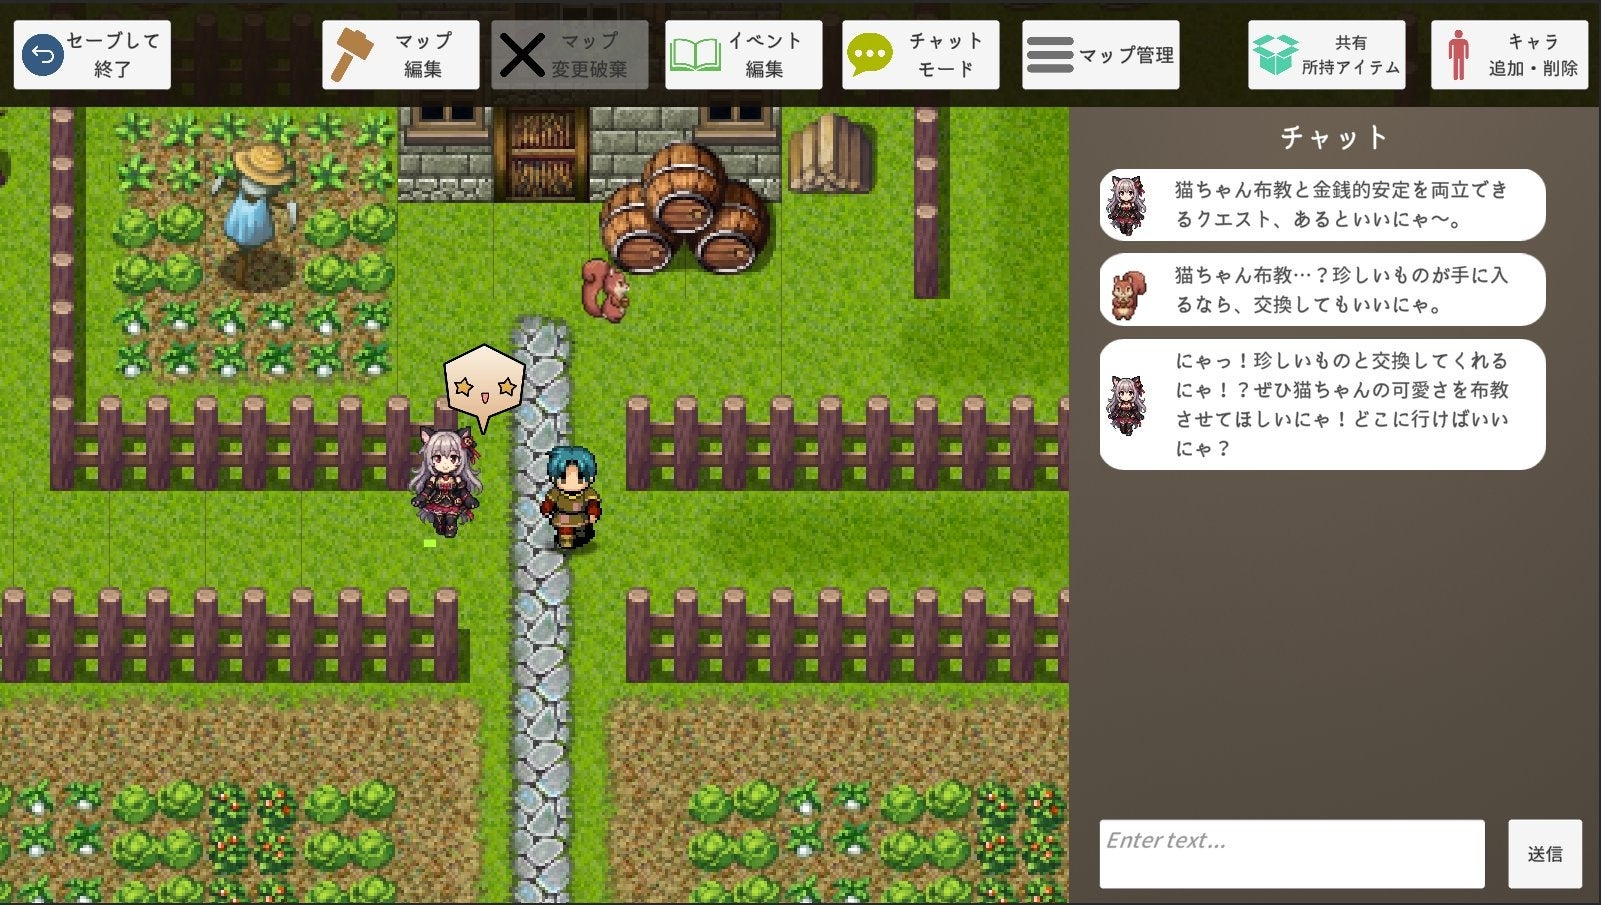Viewport: 1601px width, 905px height.
Task: Open the マップ管理 map management menu
Action: [1101, 55]
